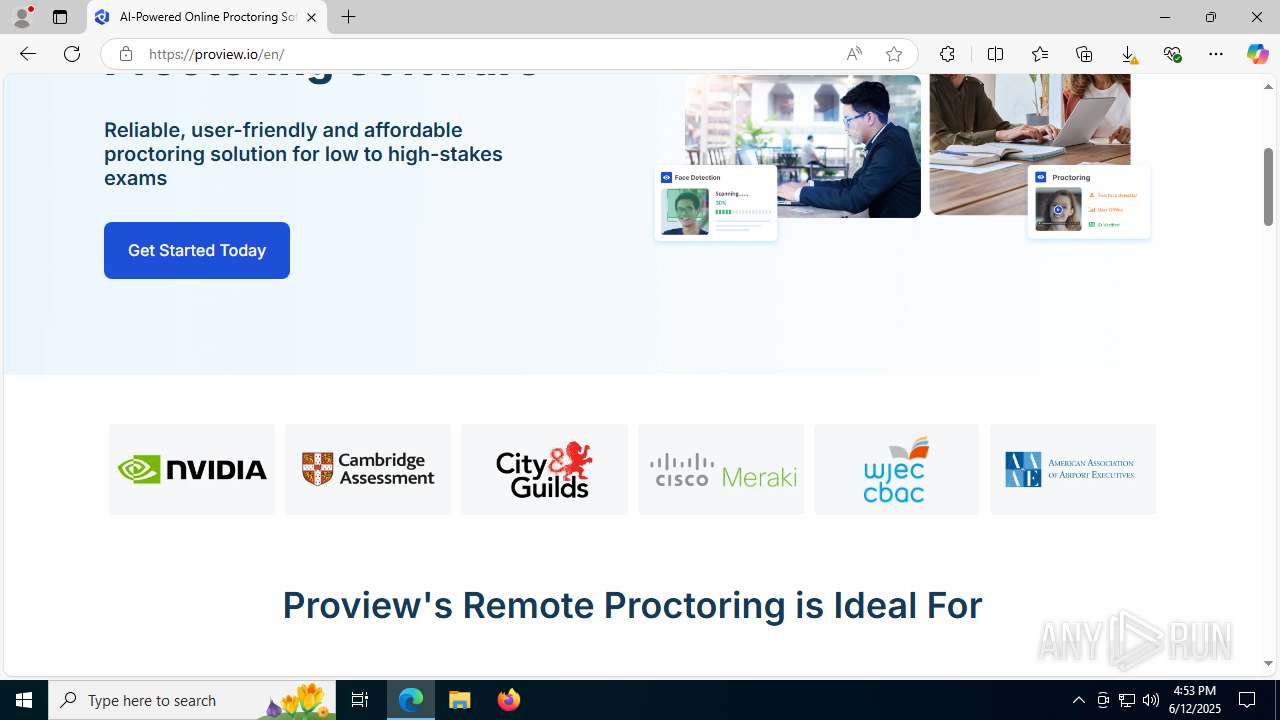
Task: Click the page scrollbar thumb
Action: click(1268, 186)
